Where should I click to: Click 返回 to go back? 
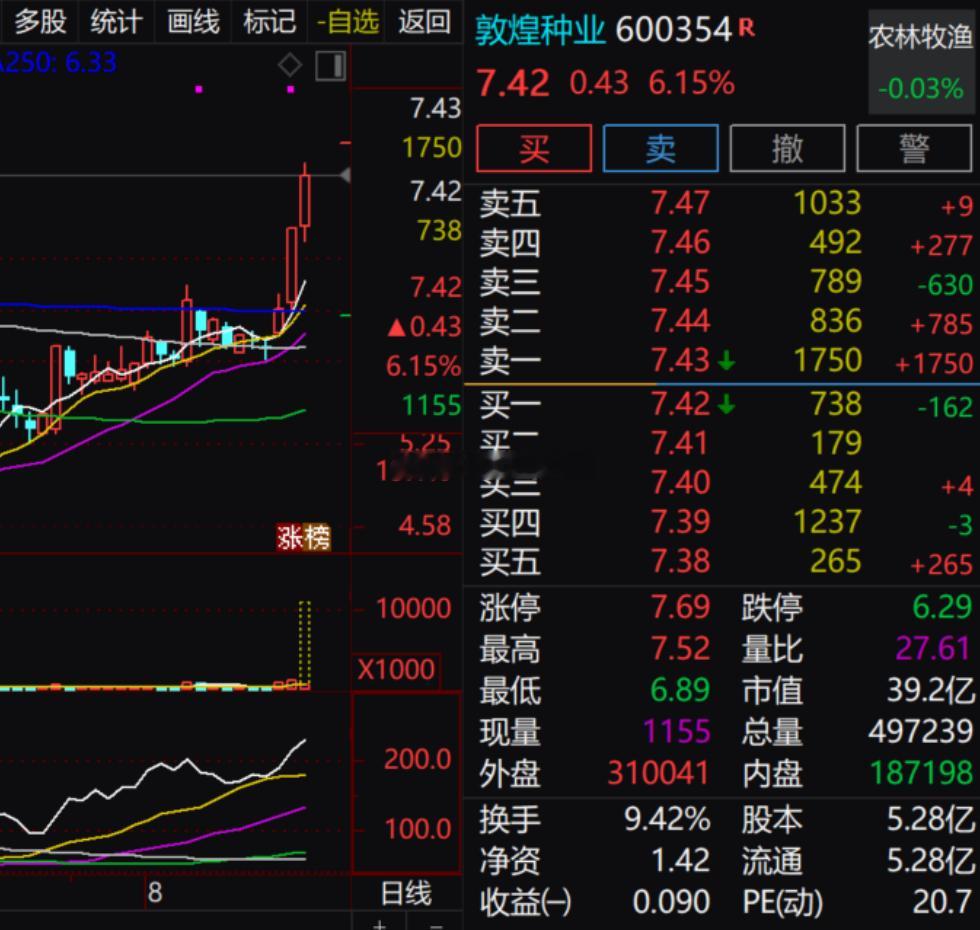pos(424,22)
